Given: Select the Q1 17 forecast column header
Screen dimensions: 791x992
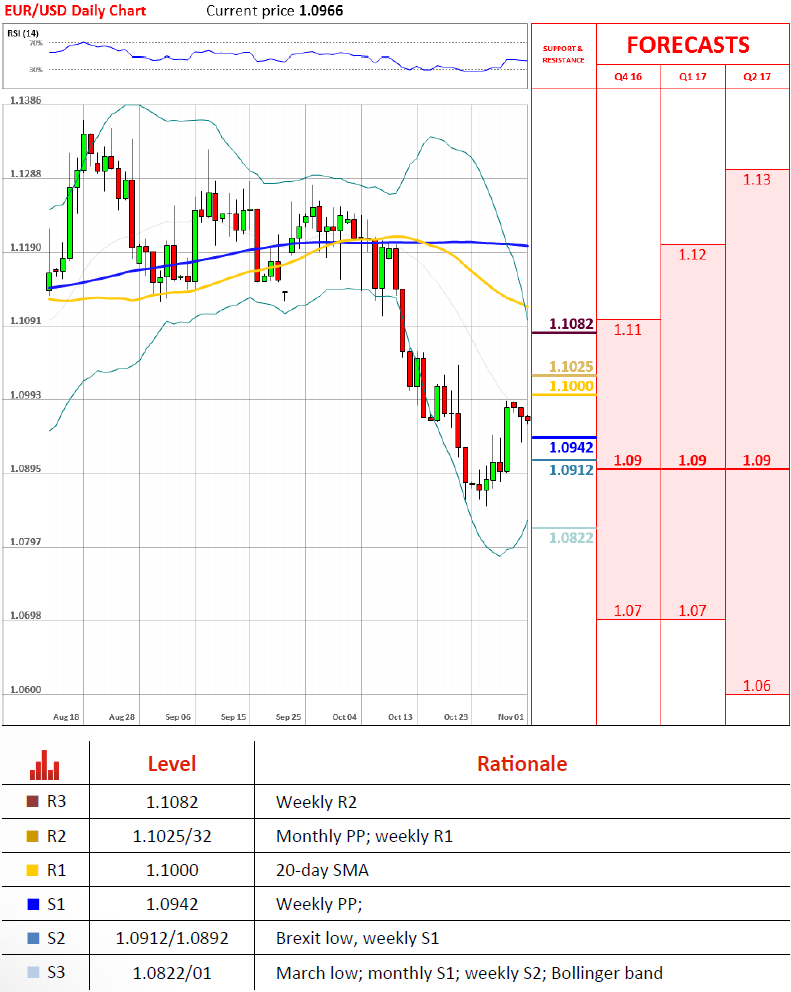Looking at the screenshot, I should pyautogui.click(x=692, y=77).
